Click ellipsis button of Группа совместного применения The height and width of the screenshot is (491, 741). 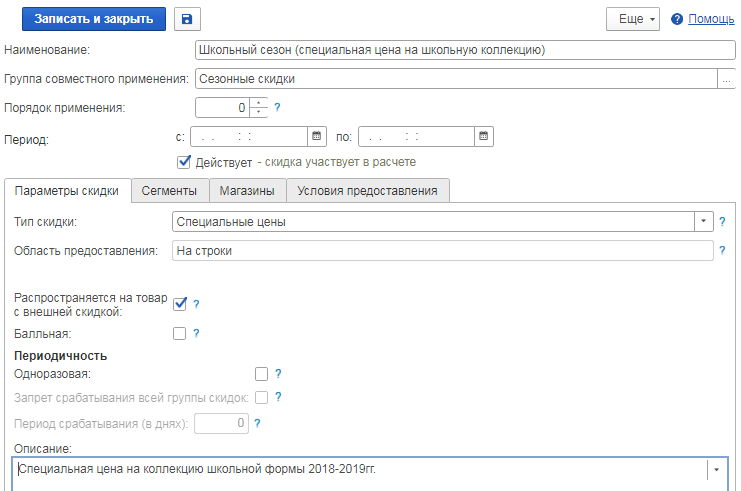tap(727, 79)
